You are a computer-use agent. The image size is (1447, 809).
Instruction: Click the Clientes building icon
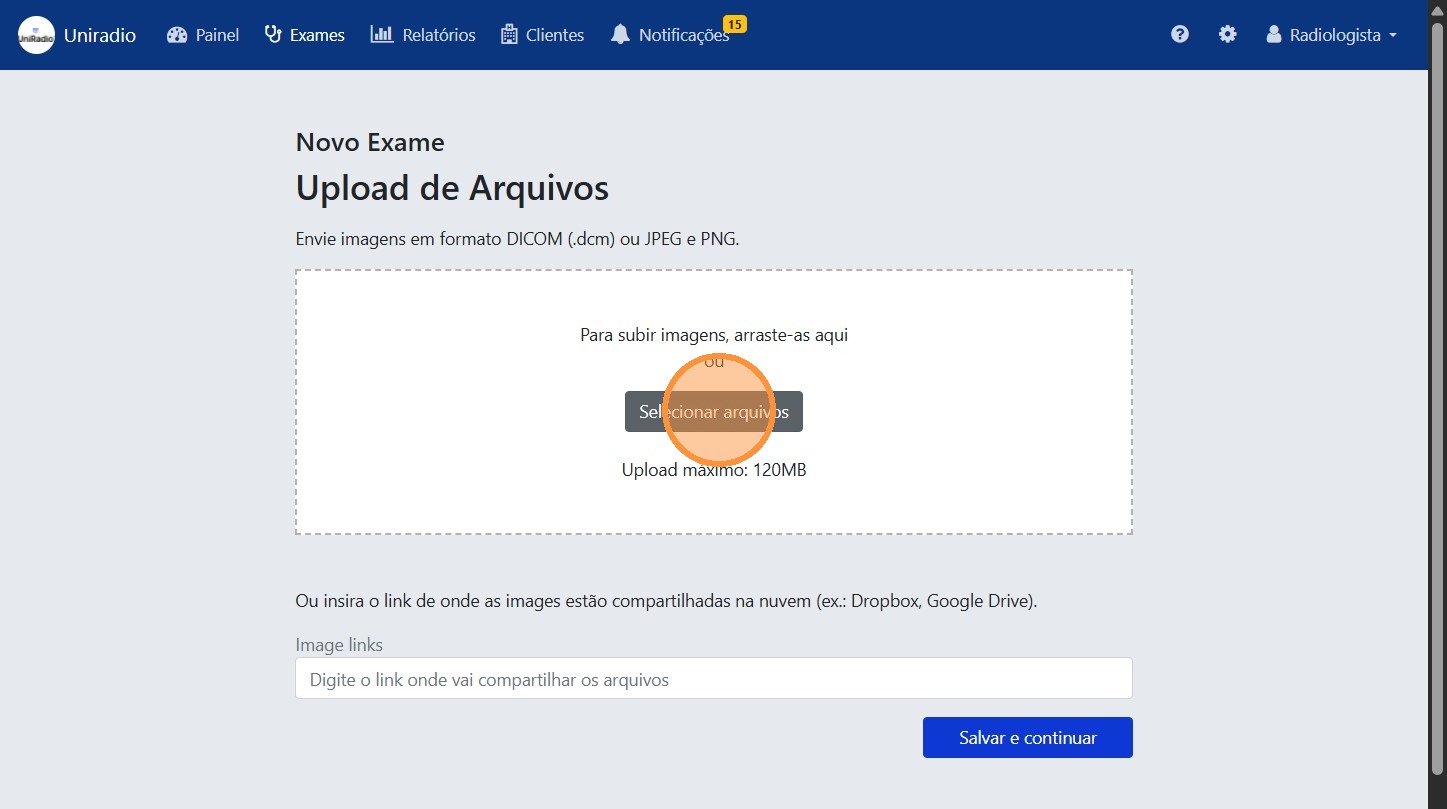(x=510, y=34)
